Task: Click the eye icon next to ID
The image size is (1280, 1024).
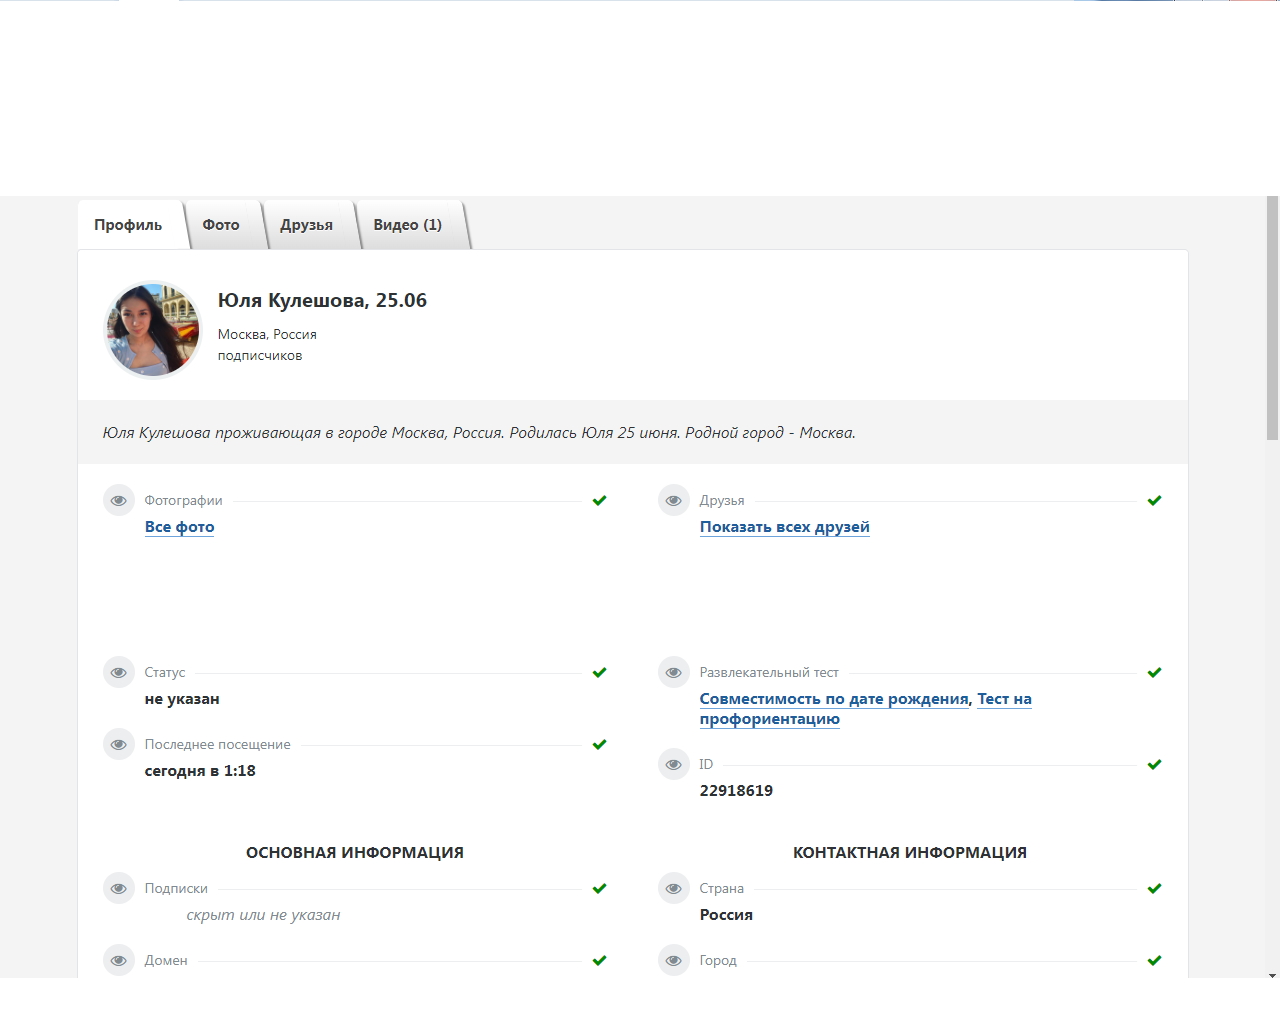Action: 674,764
